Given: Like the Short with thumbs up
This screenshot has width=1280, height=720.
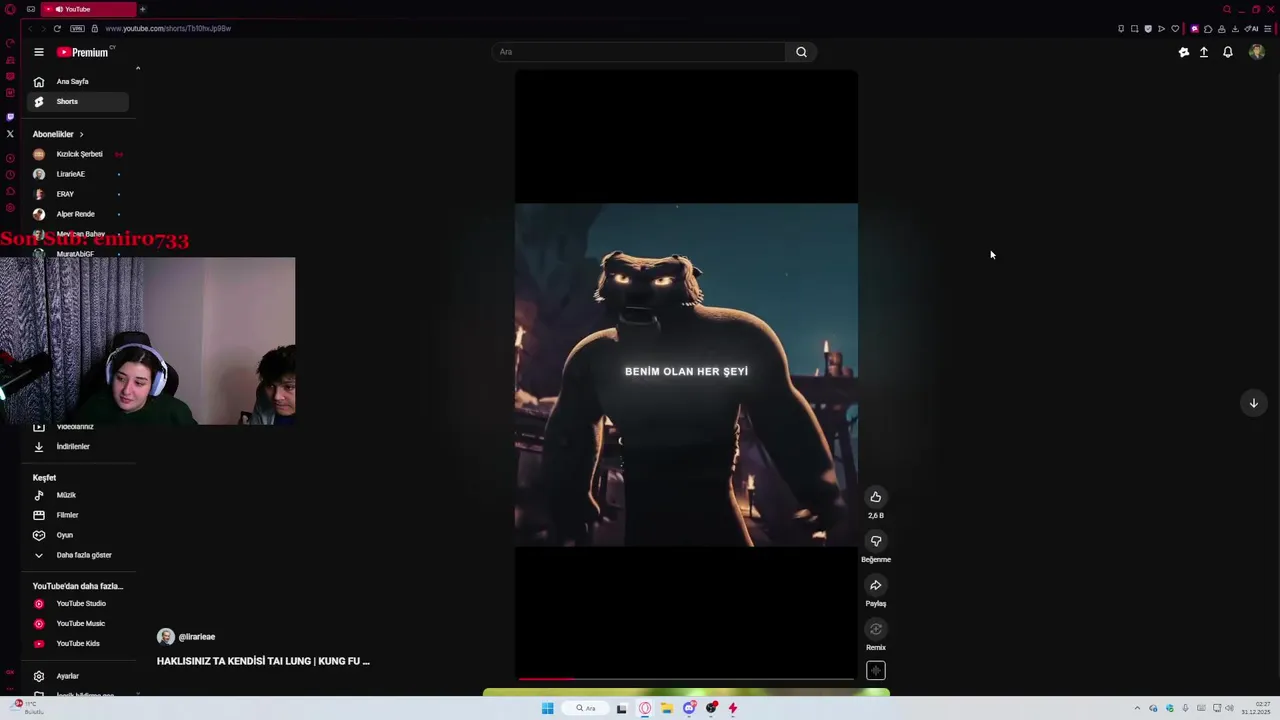Looking at the screenshot, I should (875, 497).
